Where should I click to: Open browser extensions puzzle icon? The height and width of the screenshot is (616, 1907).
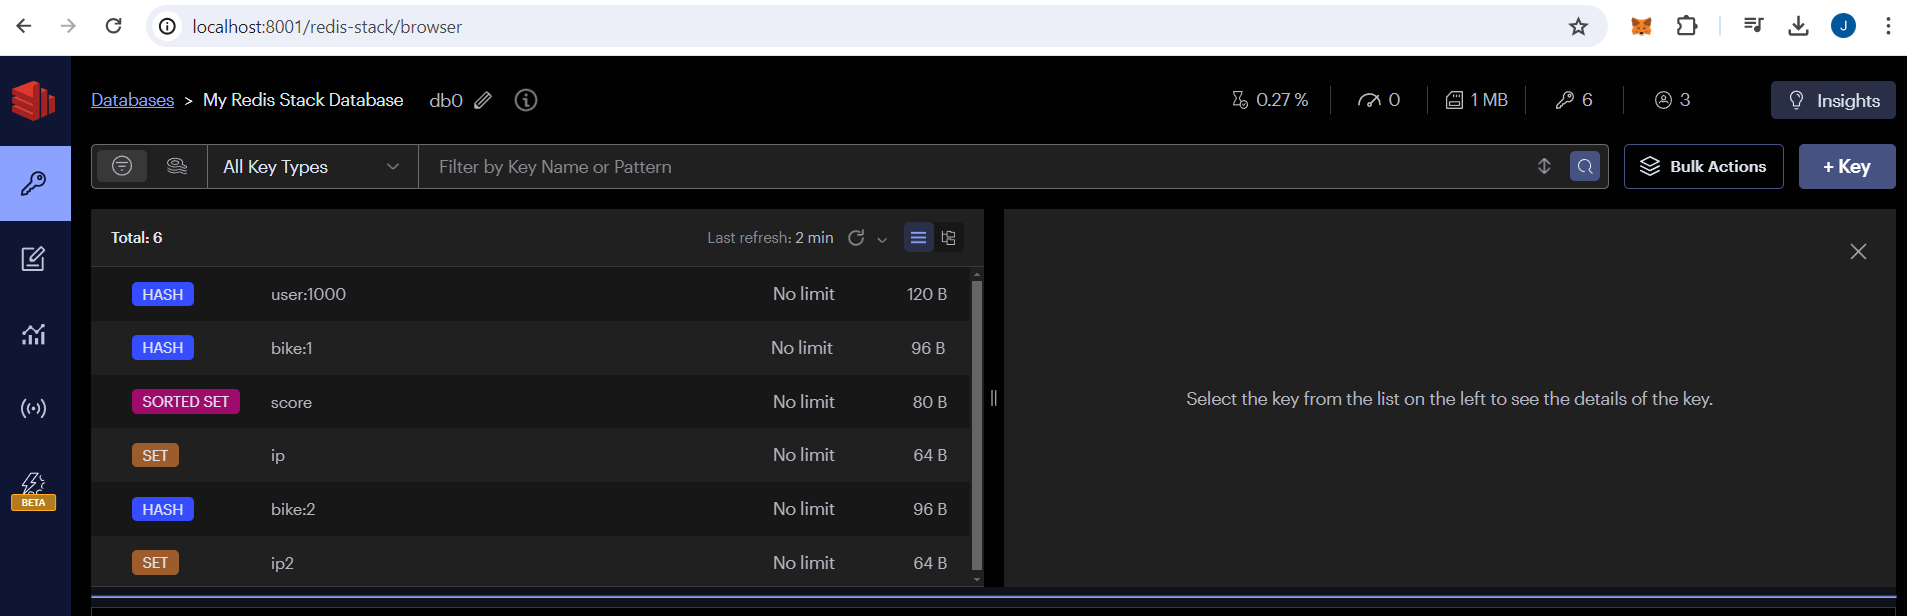(x=1687, y=26)
